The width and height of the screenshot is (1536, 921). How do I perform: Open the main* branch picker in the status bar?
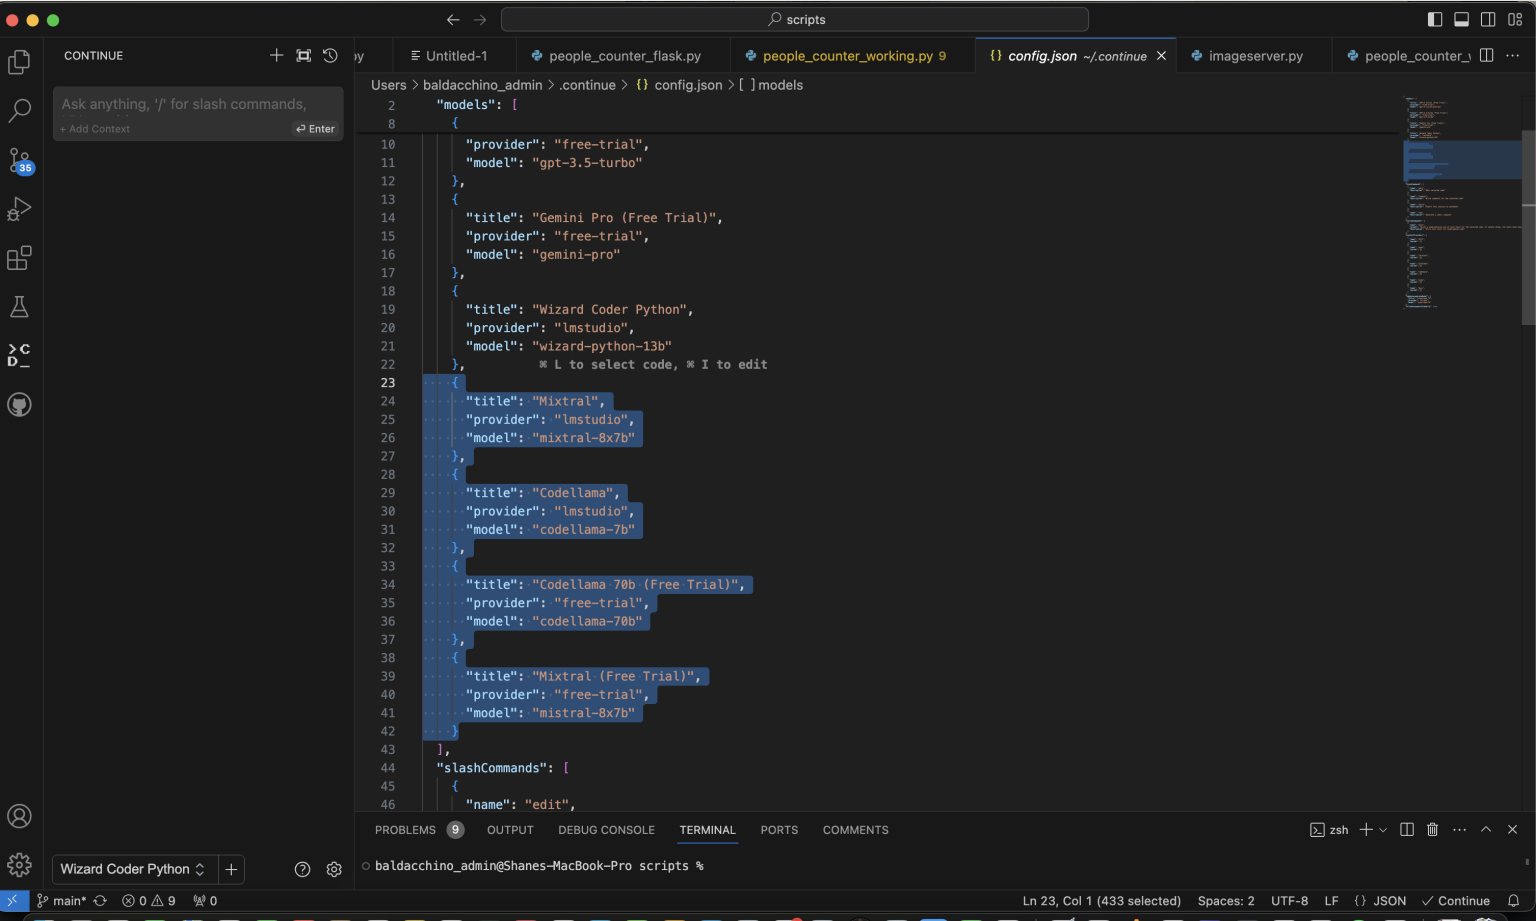pos(64,900)
